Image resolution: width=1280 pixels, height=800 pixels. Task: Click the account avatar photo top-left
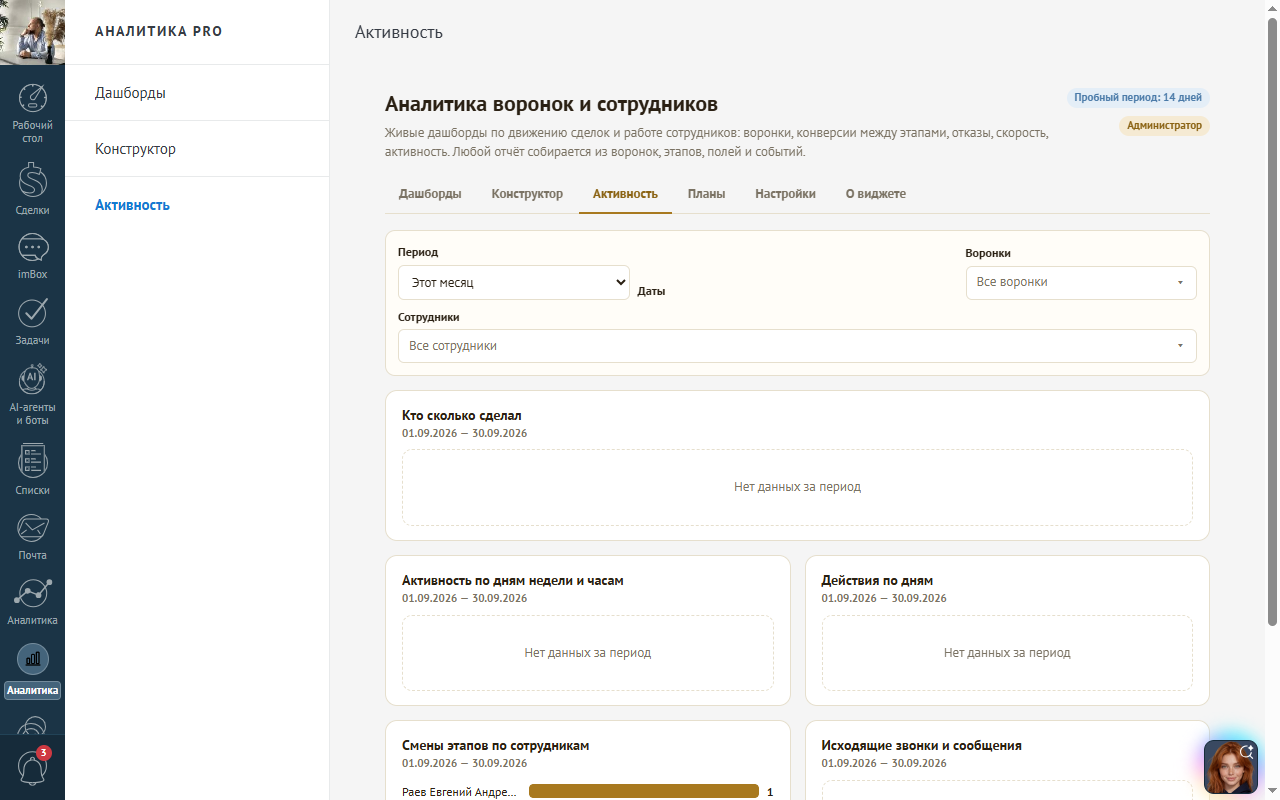tap(32, 32)
